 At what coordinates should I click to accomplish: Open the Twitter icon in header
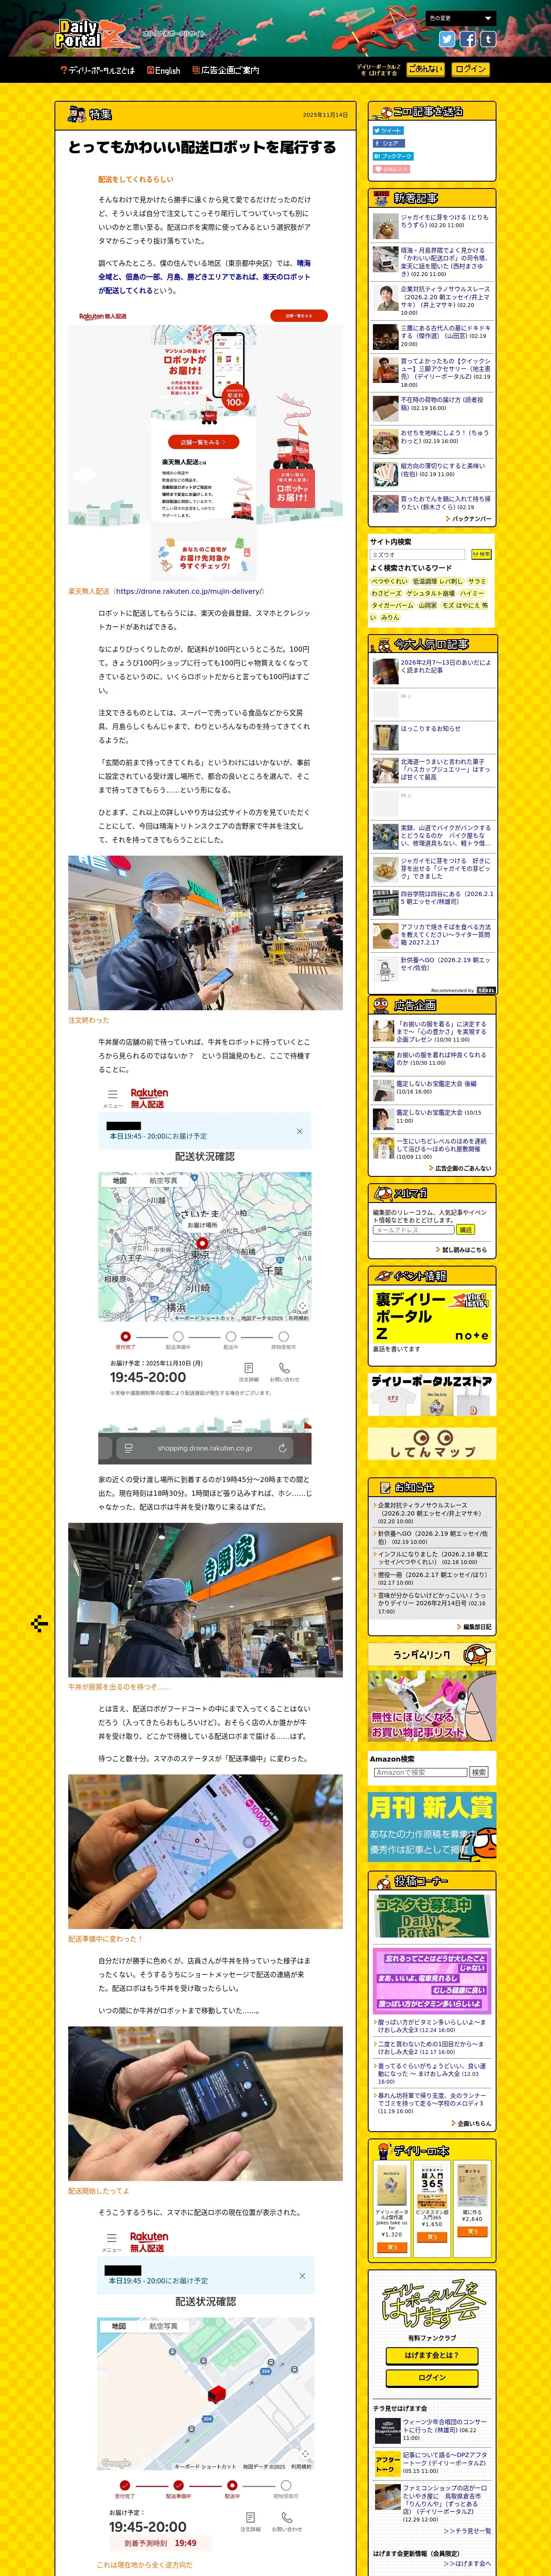pos(447,39)
